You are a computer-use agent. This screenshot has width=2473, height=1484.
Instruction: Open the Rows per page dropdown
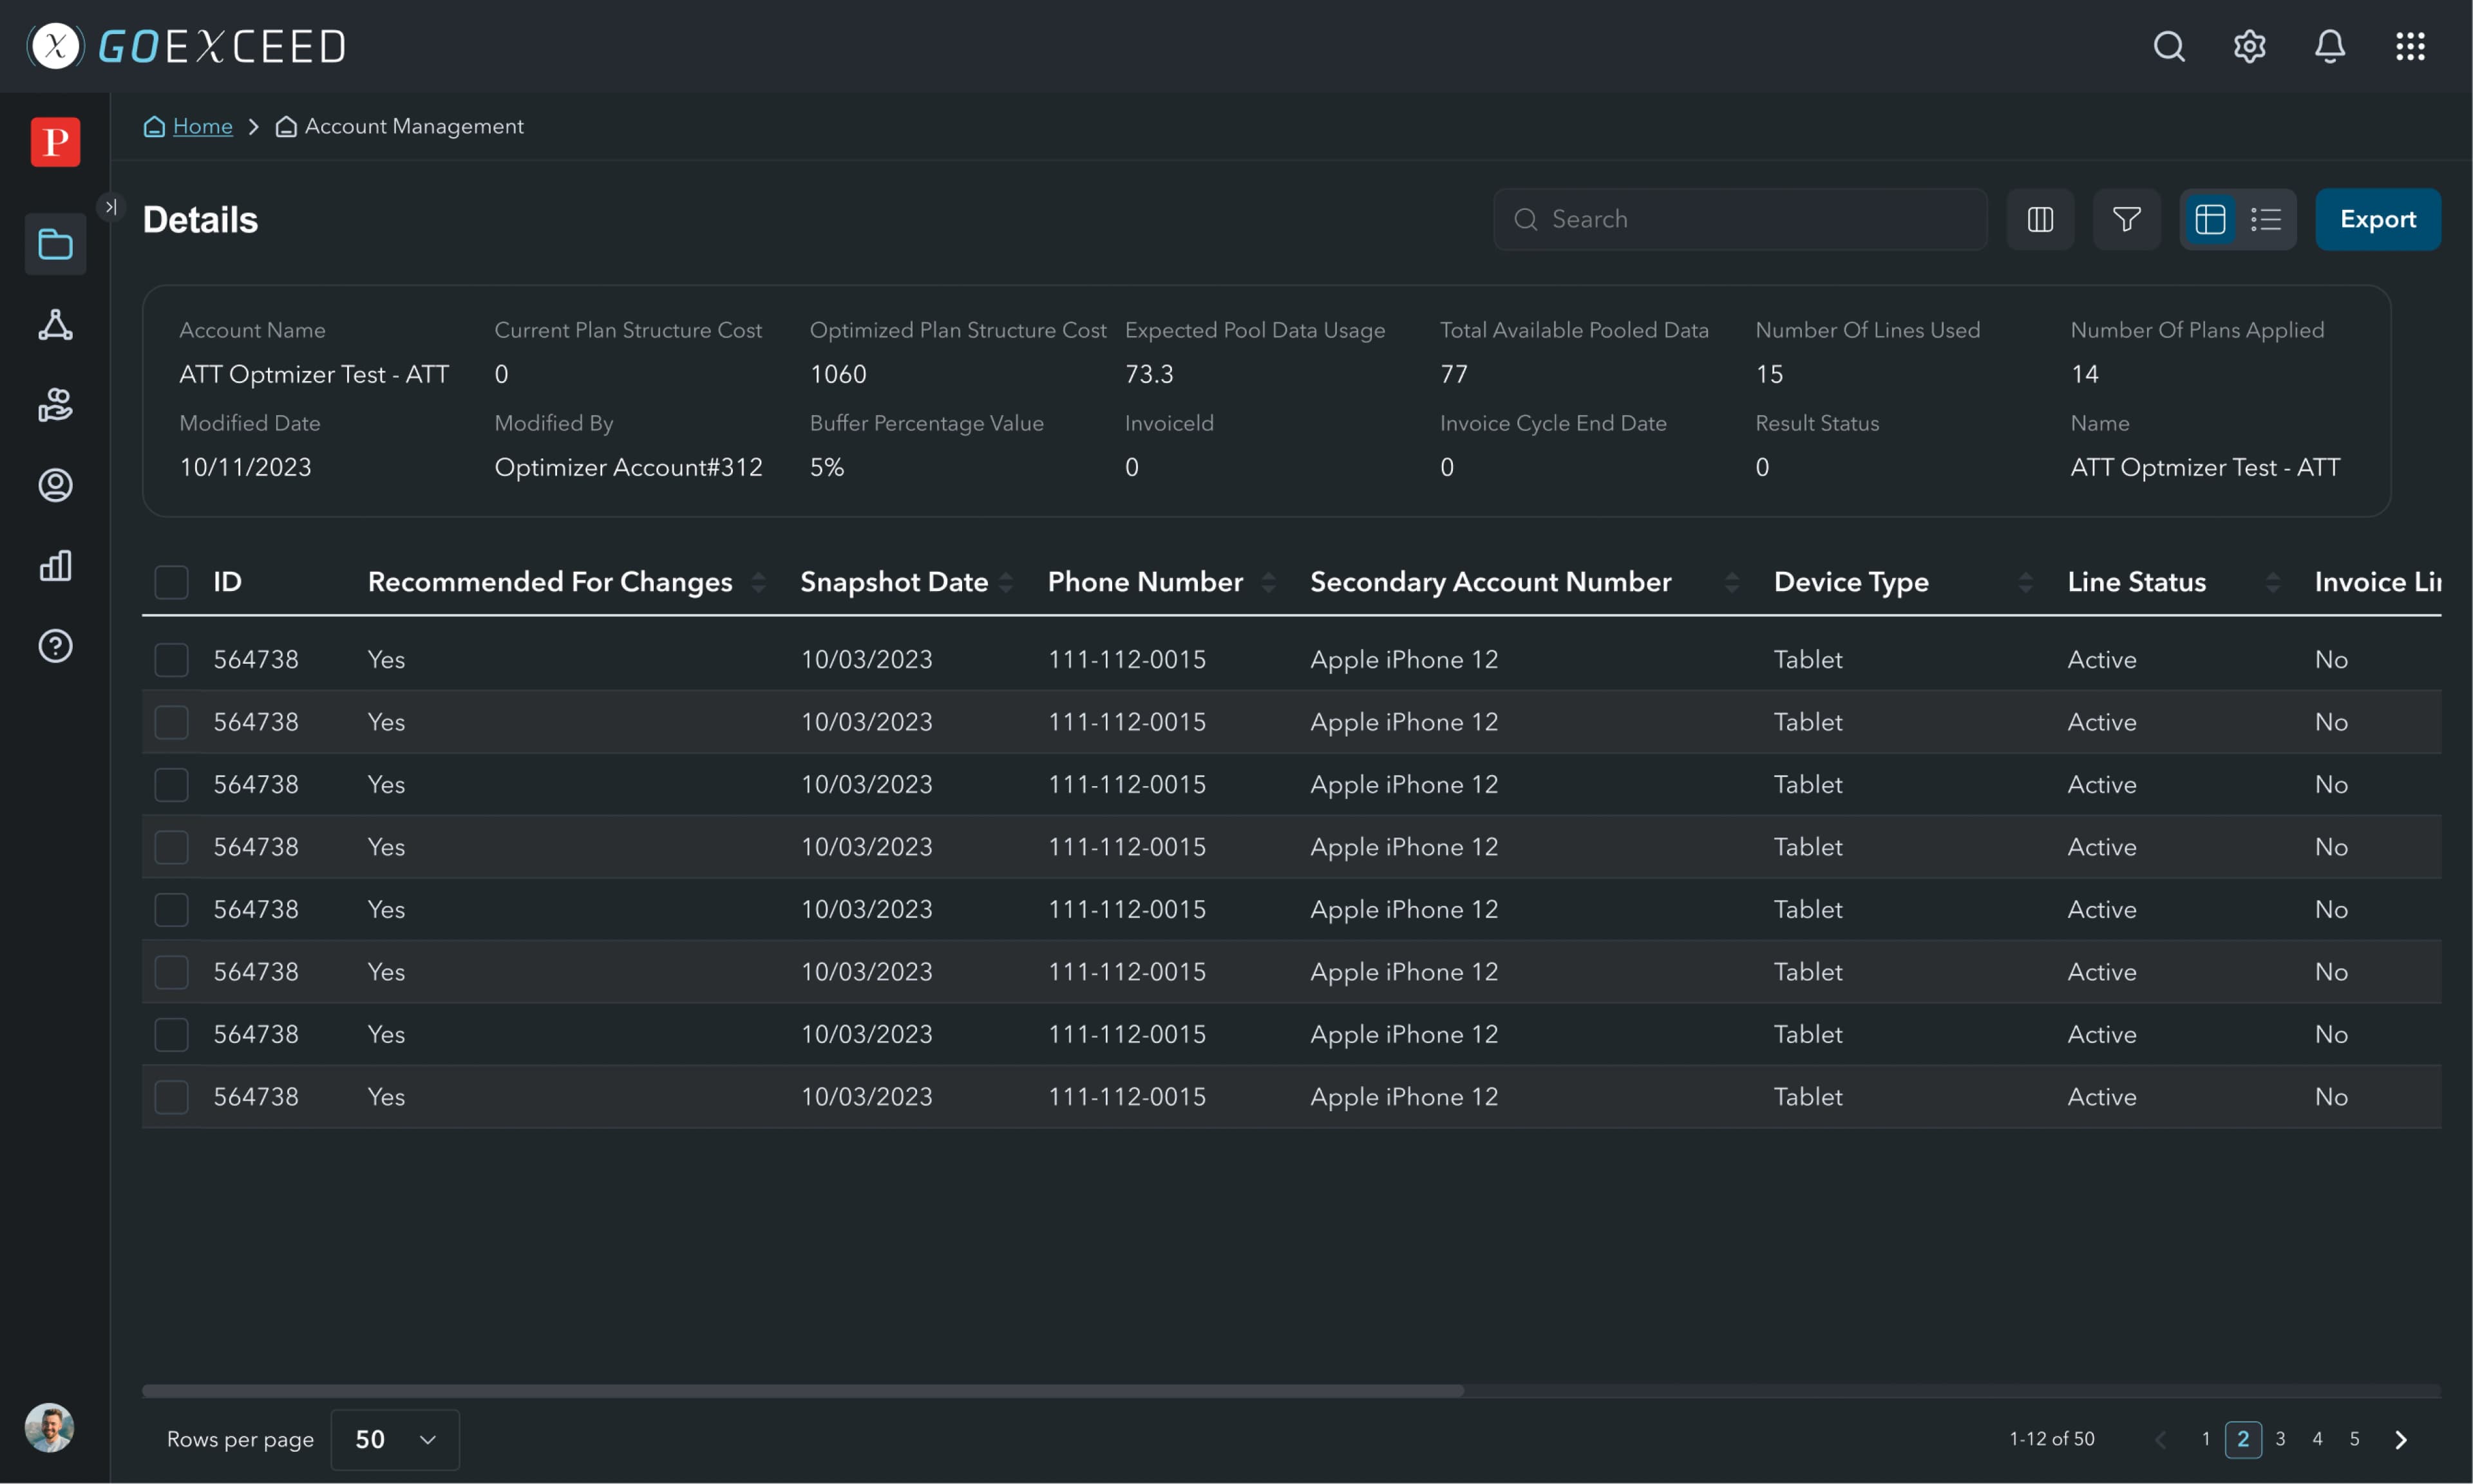click(x=395, y=1439)
